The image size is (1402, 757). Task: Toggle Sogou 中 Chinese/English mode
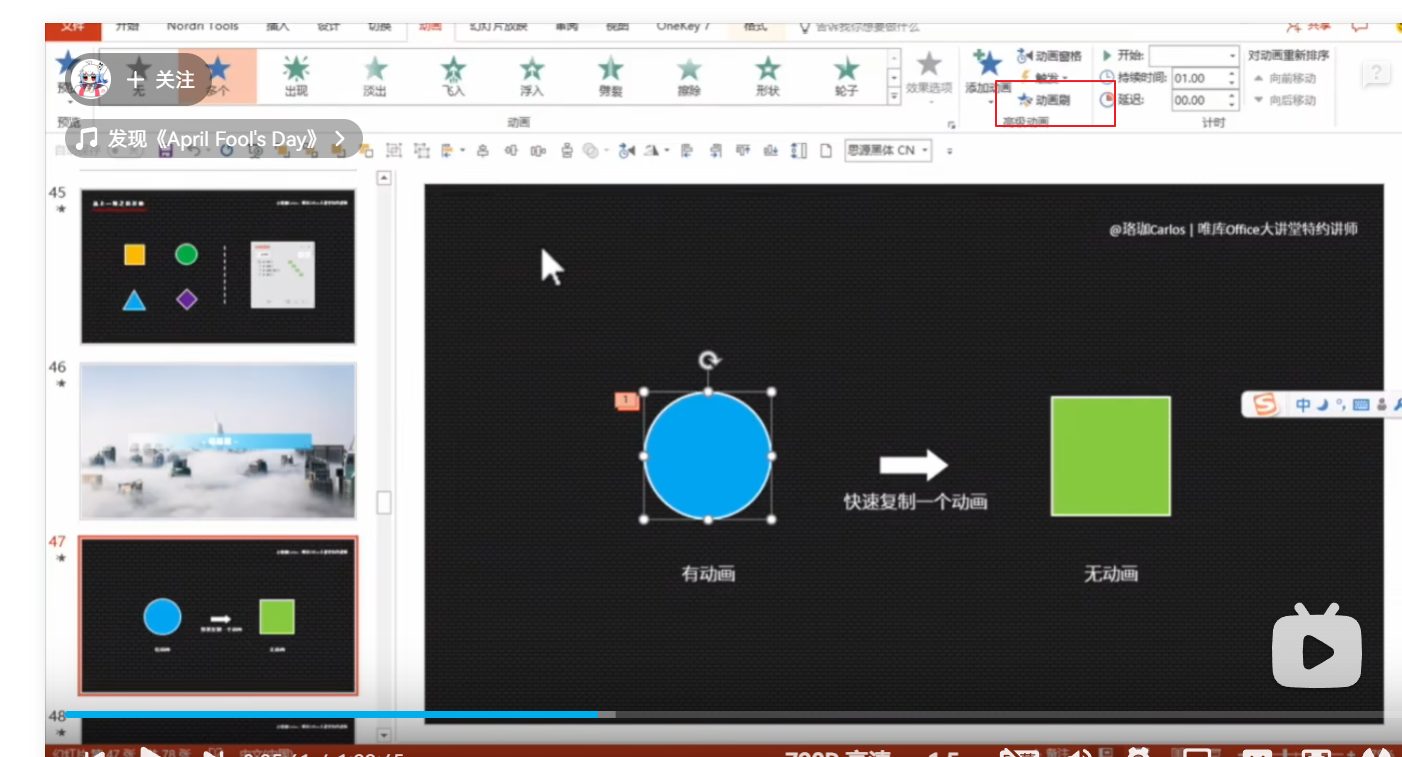[x=1303, y=405]
